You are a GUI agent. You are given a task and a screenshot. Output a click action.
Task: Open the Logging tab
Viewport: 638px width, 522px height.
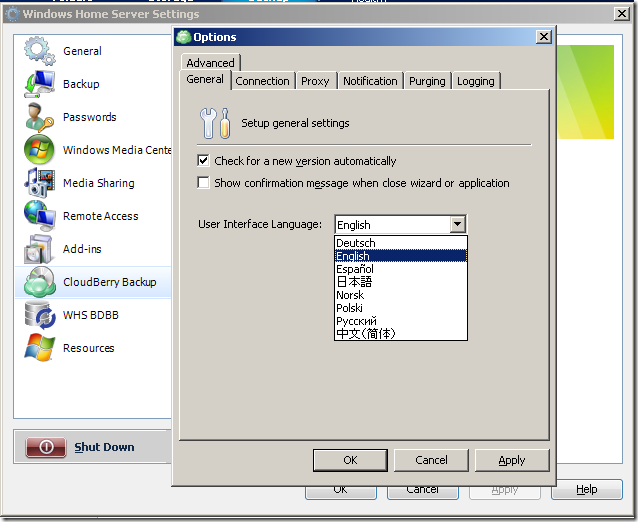(x=476, y=81)
